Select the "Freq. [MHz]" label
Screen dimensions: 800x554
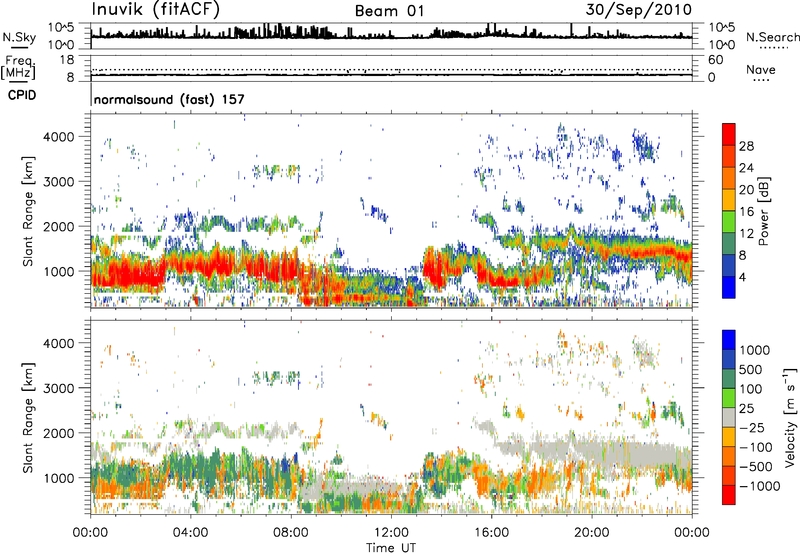tap(18, 67)
